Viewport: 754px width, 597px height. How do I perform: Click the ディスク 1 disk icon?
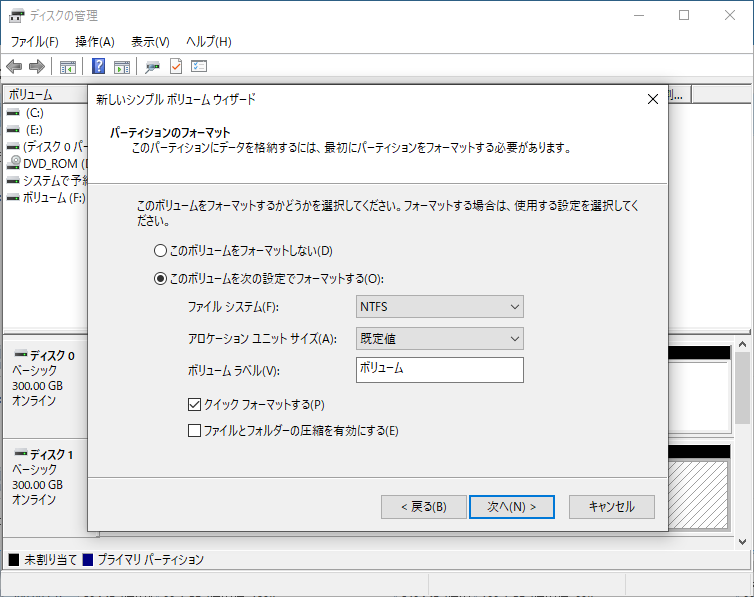[21, 453]
